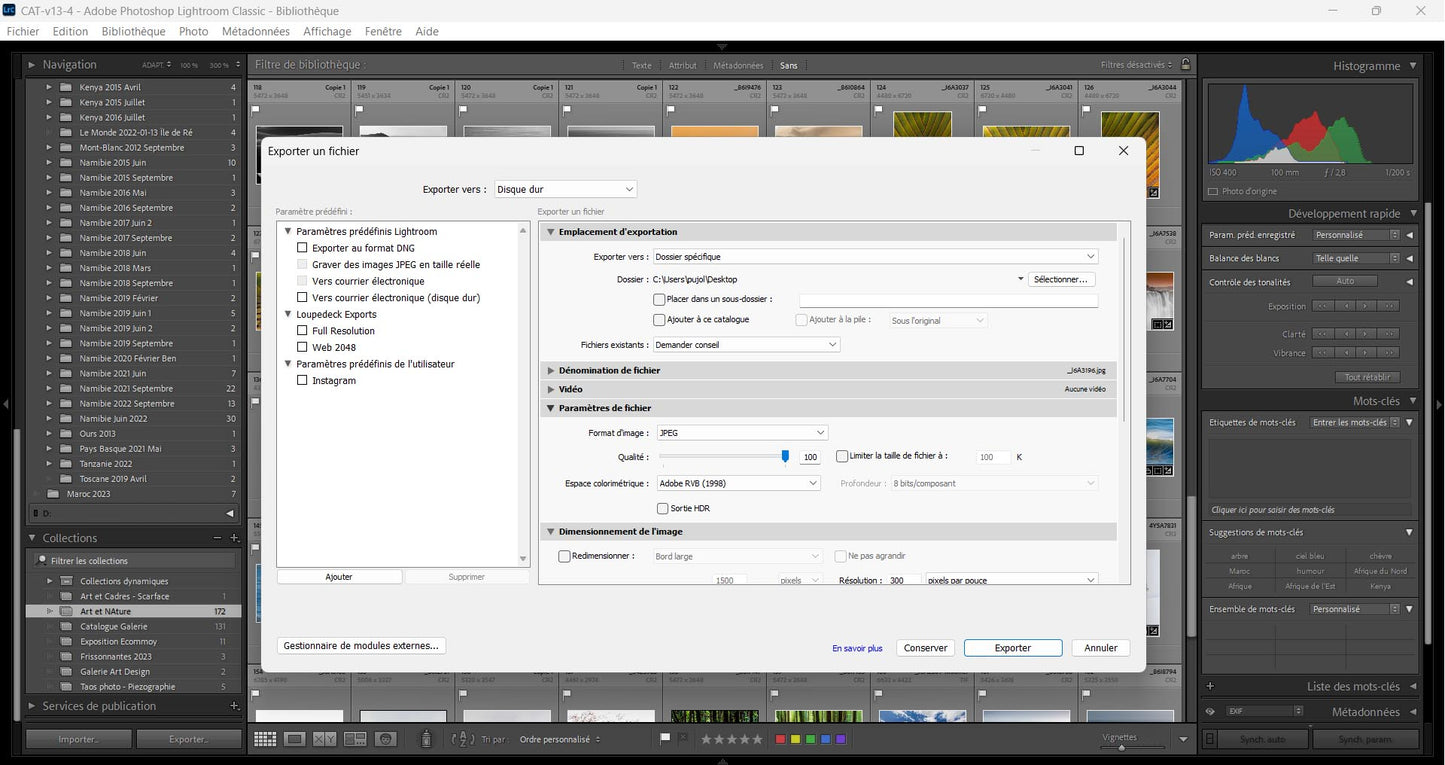The image size is (1445, 765).
Task: Open the People view
Action: click(x=386, y=739)
